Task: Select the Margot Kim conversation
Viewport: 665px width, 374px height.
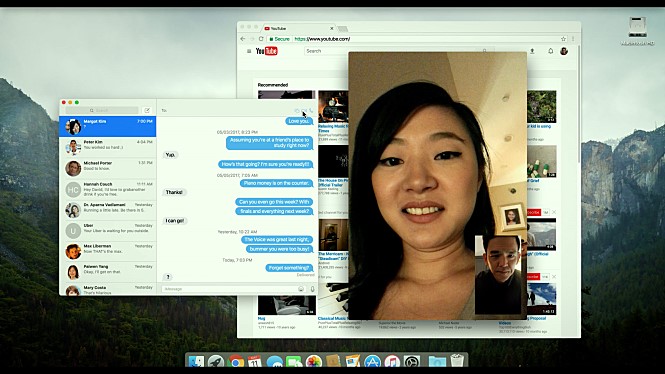Action: (108, 126)
